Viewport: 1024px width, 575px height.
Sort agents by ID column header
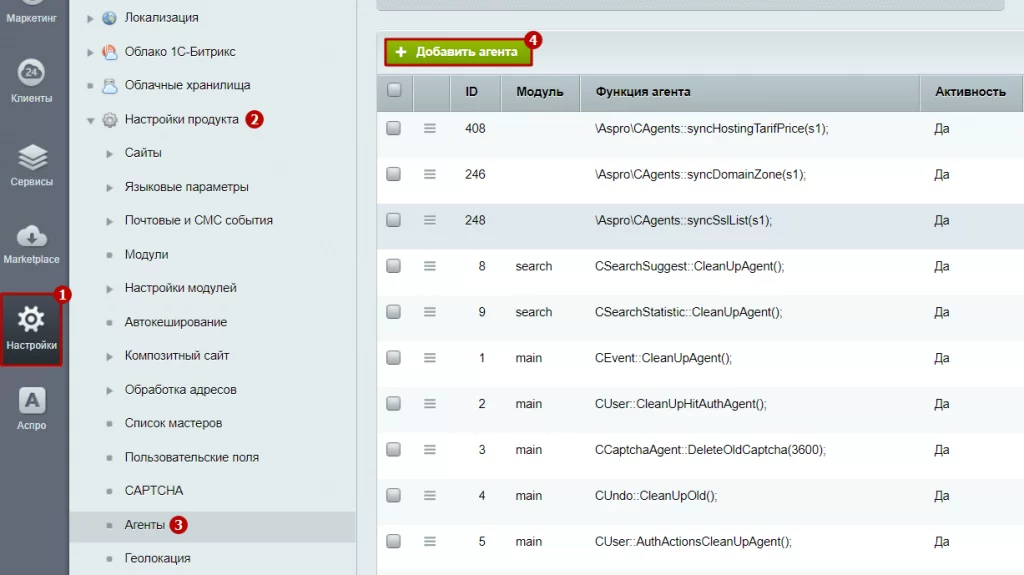471,92
